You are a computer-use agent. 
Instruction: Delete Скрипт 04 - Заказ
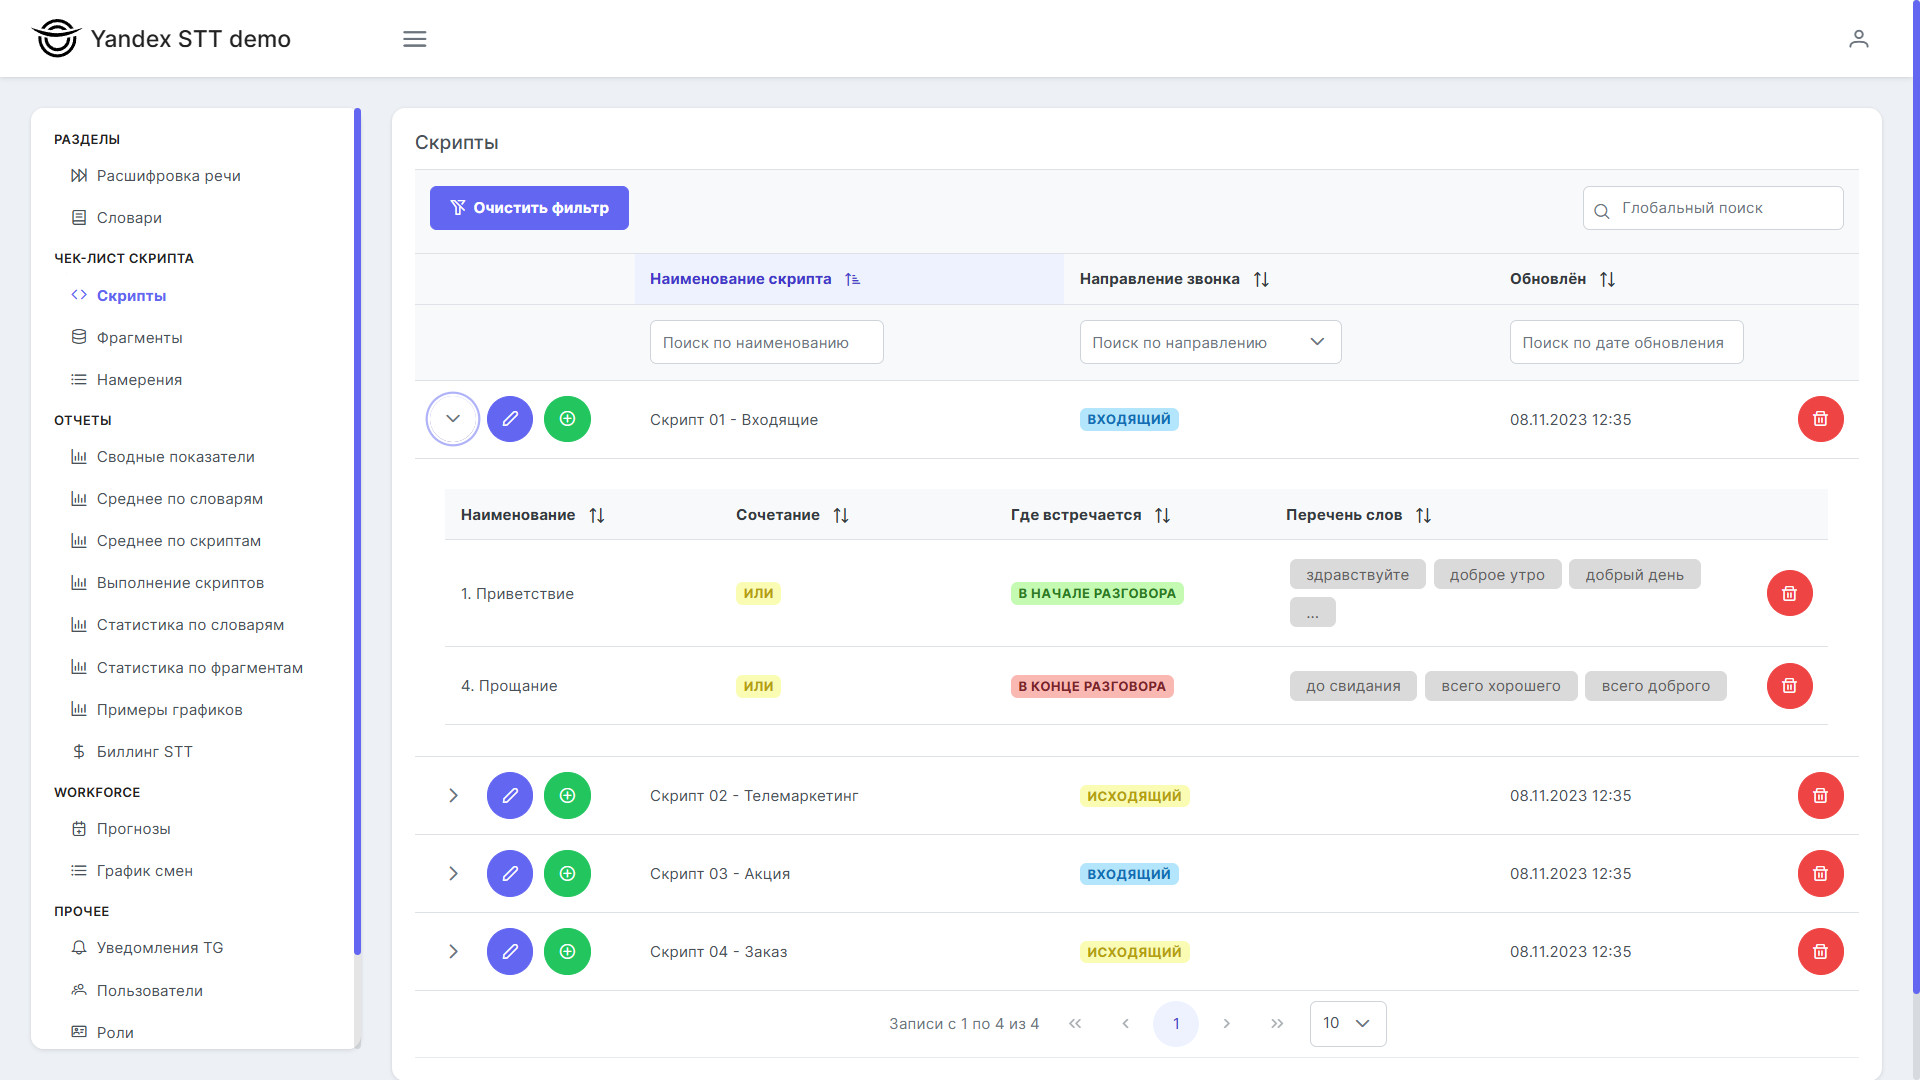pos(1820,952)
